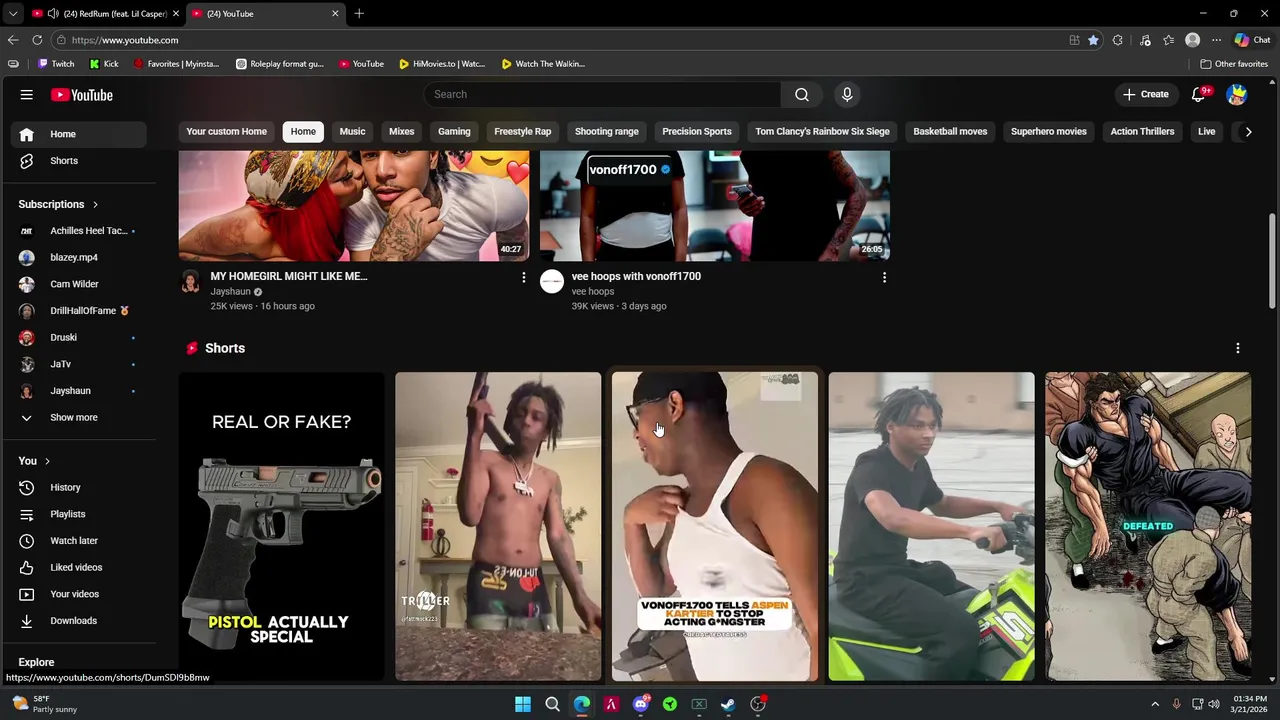Open DrillHallOfFame channel
Screen dimensions: 1280x720
pos(77,311)
